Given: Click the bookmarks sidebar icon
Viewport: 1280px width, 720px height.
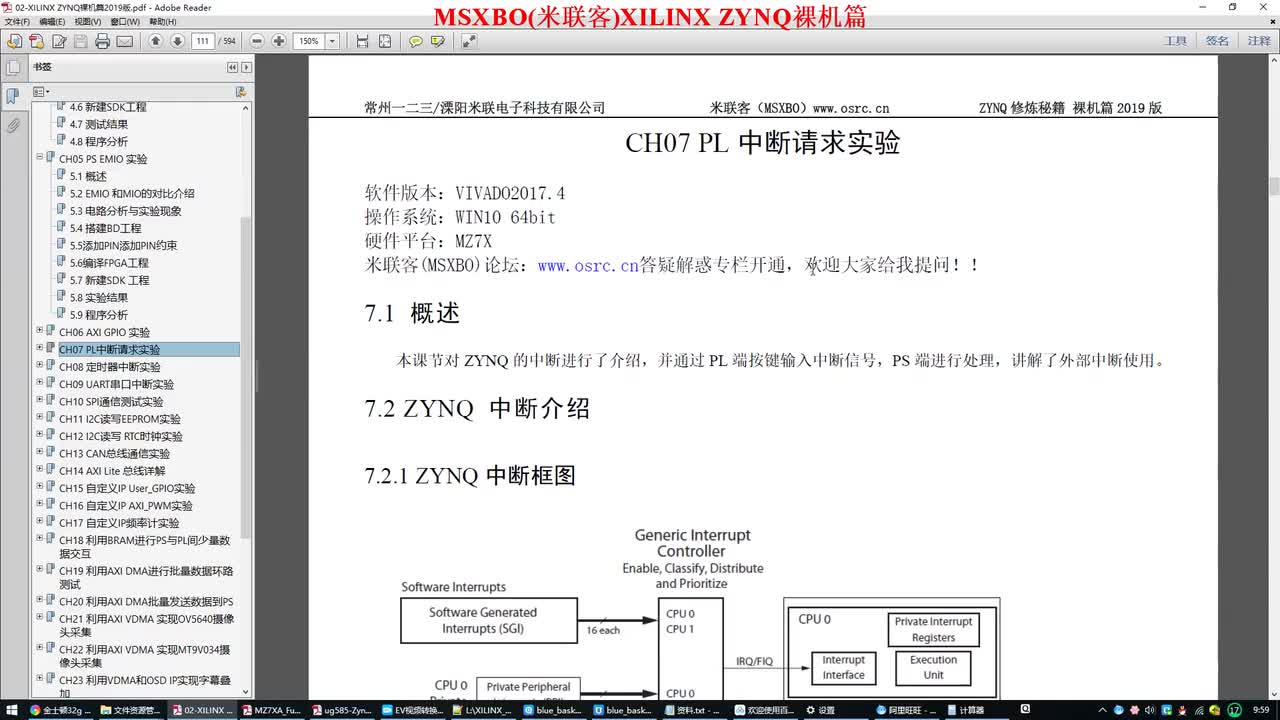Looking at the screenshot, I should click(x=12, y=97).
